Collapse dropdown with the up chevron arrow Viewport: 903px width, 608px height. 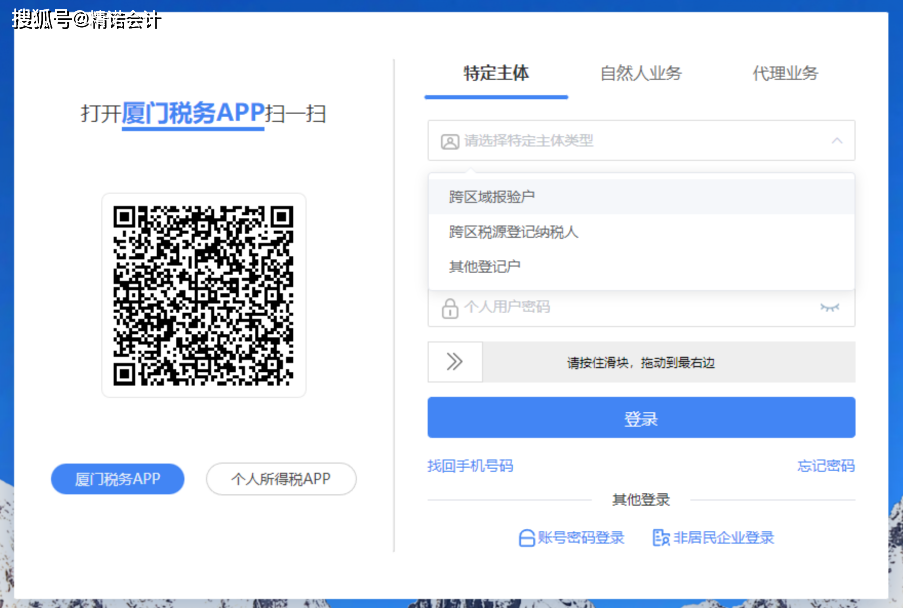coord(837,140)
